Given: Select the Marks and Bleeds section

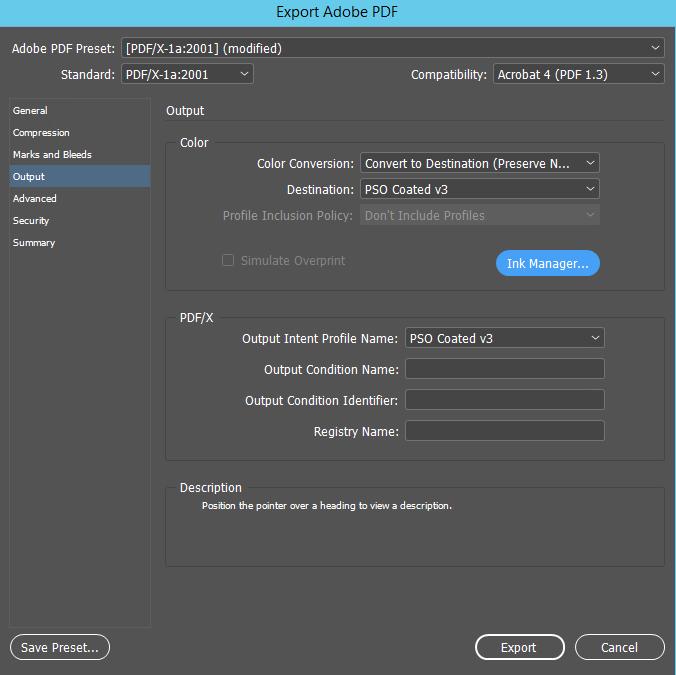Looking at the screenshot, I should pyautogui.click(x=80, y=154).
